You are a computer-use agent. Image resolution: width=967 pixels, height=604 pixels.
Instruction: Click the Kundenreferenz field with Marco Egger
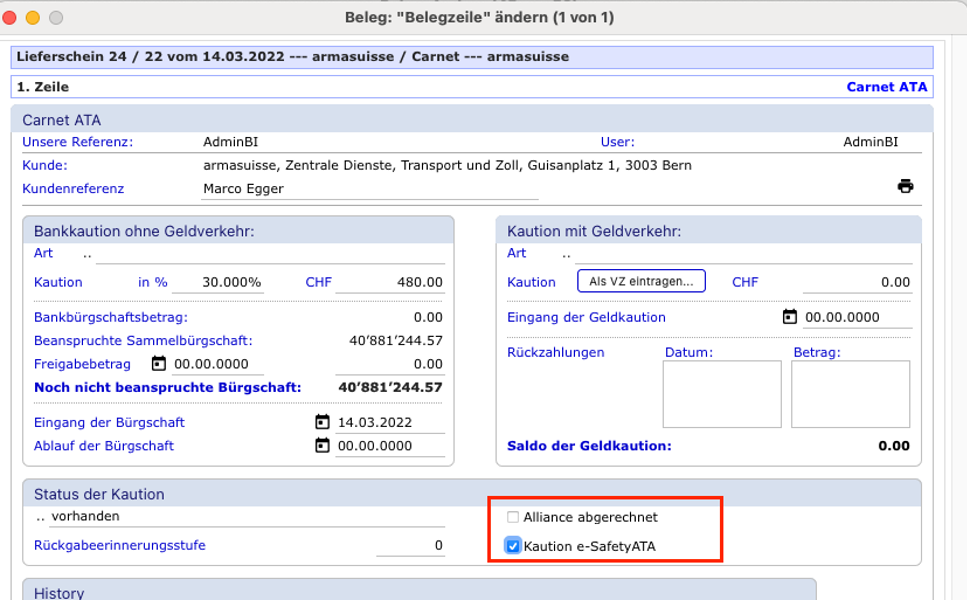[x=368, y=189]
